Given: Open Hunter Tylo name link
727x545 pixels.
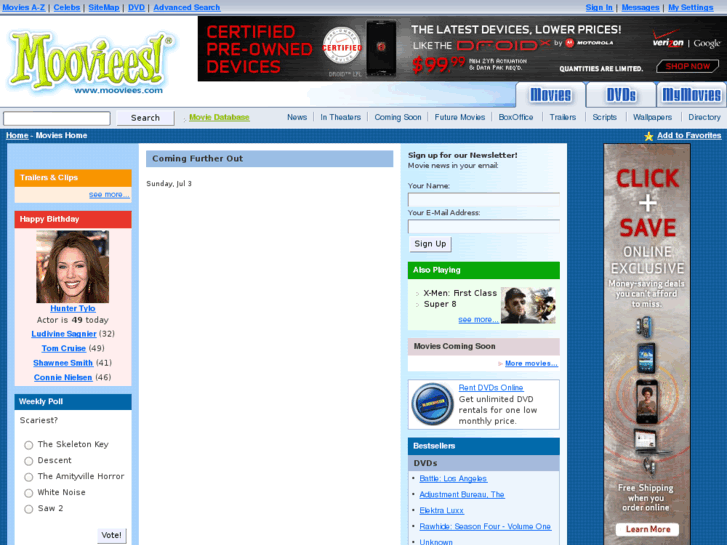Looking at the screenshot, I should pos(73,308).
